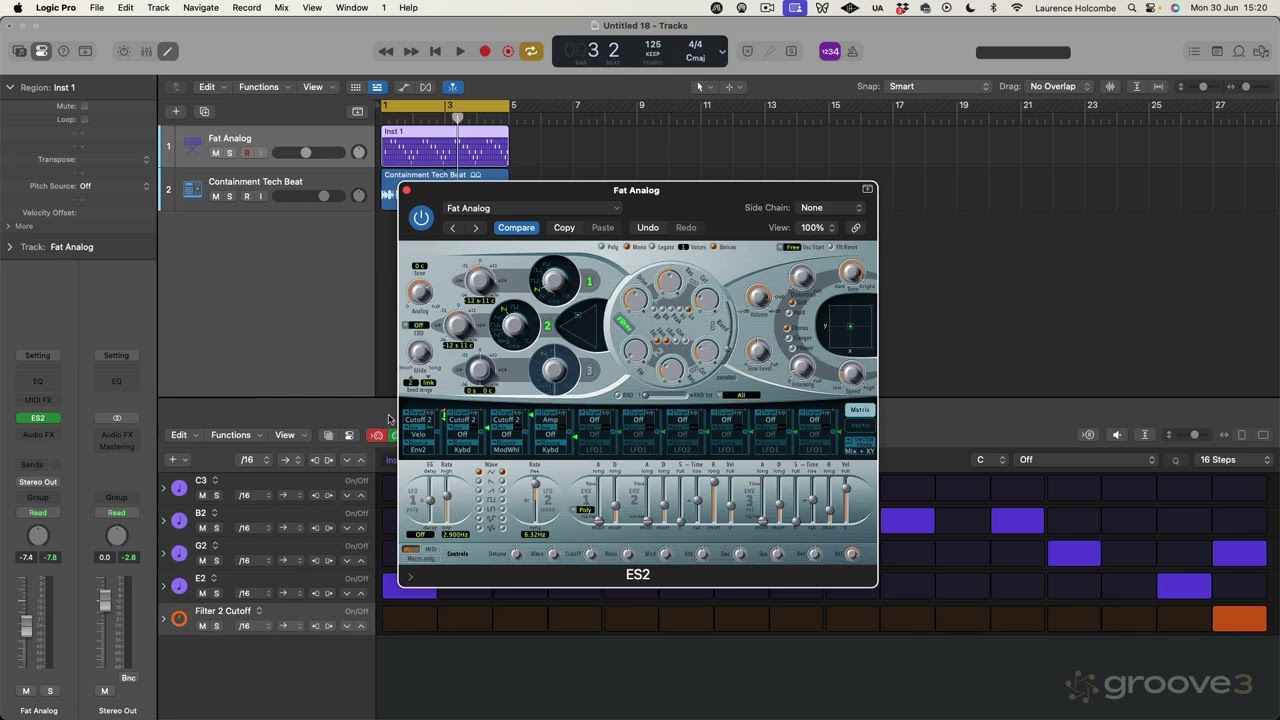Open the List Editors icon
1280x720 pixels.
tap(1194, 51)
